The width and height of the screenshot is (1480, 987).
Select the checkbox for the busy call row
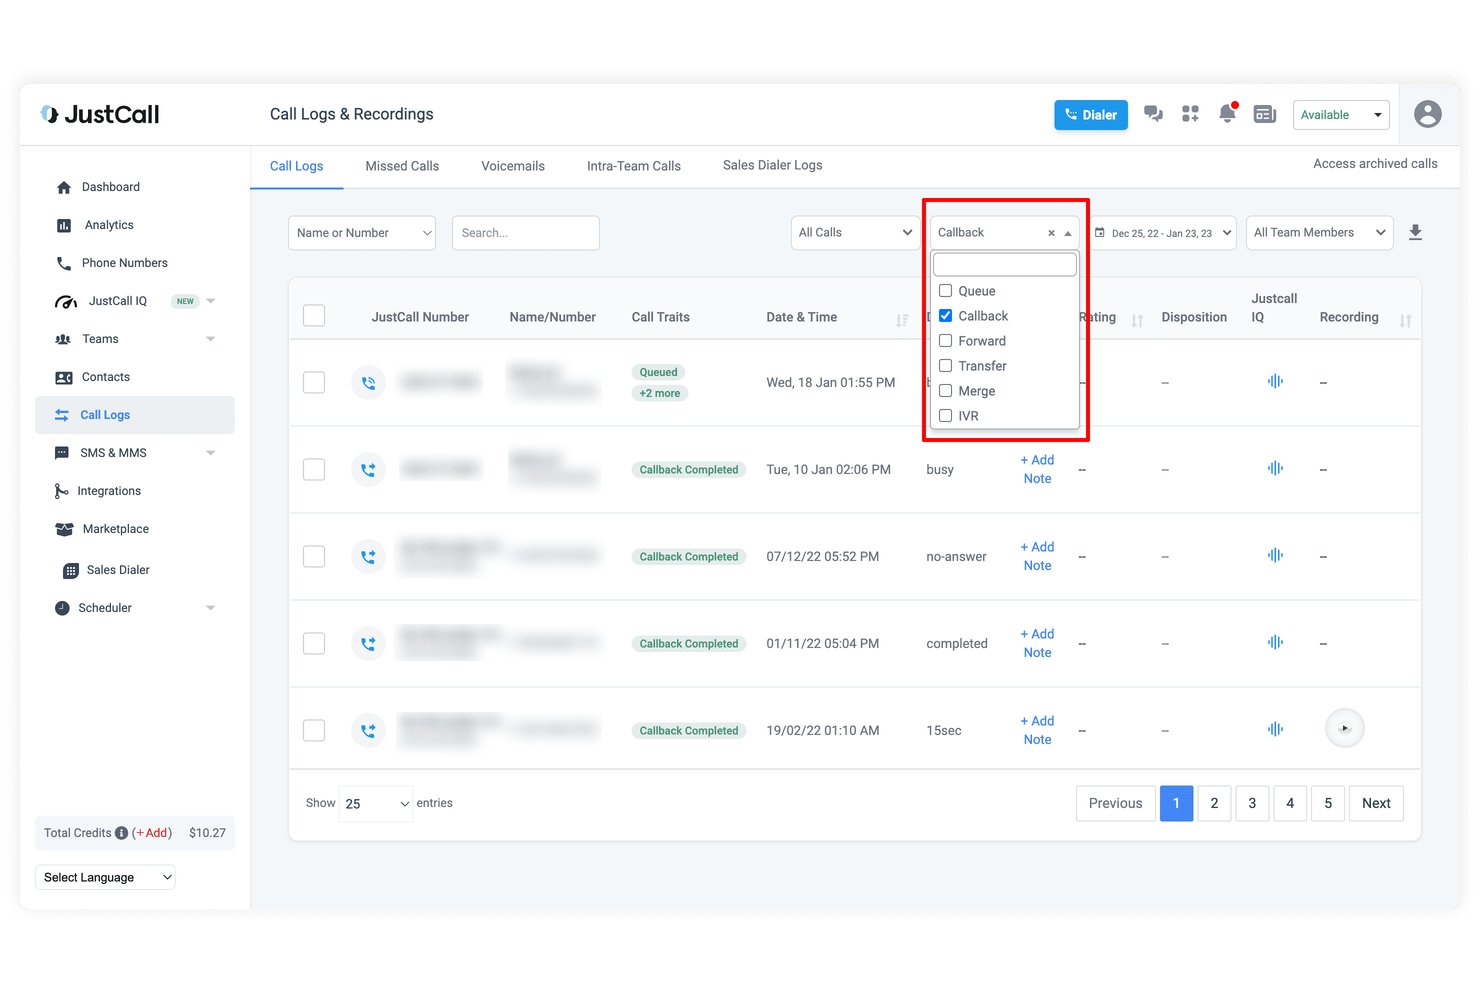coord(314,469)
